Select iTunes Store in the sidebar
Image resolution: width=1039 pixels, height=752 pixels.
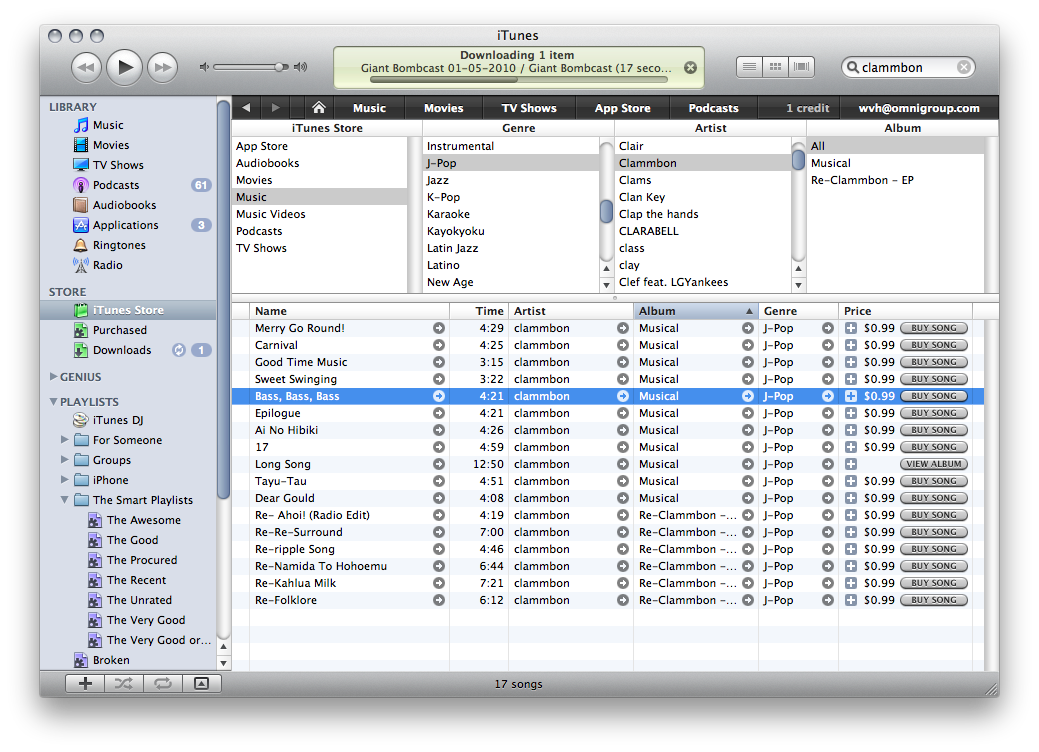point(128,310)
